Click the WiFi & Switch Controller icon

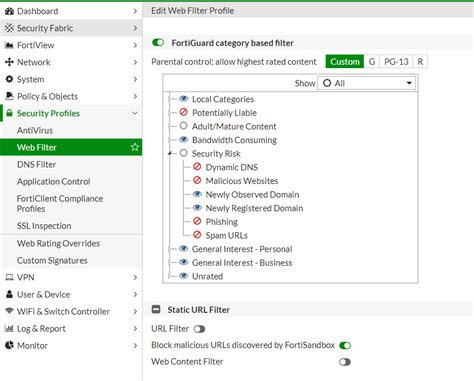click(x=9, y=311)
